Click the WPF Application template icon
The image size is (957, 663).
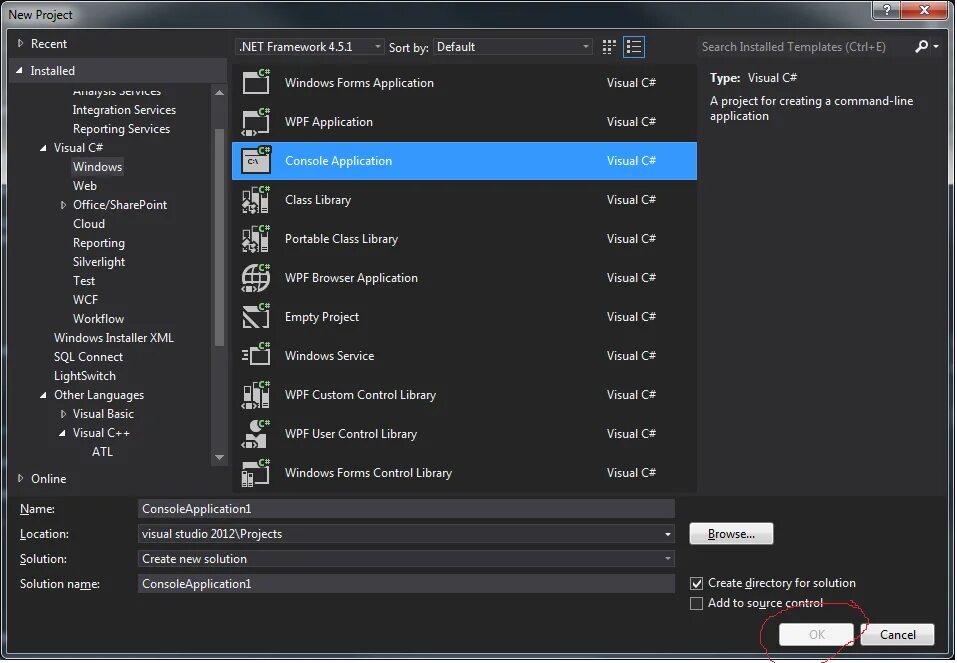256,121
